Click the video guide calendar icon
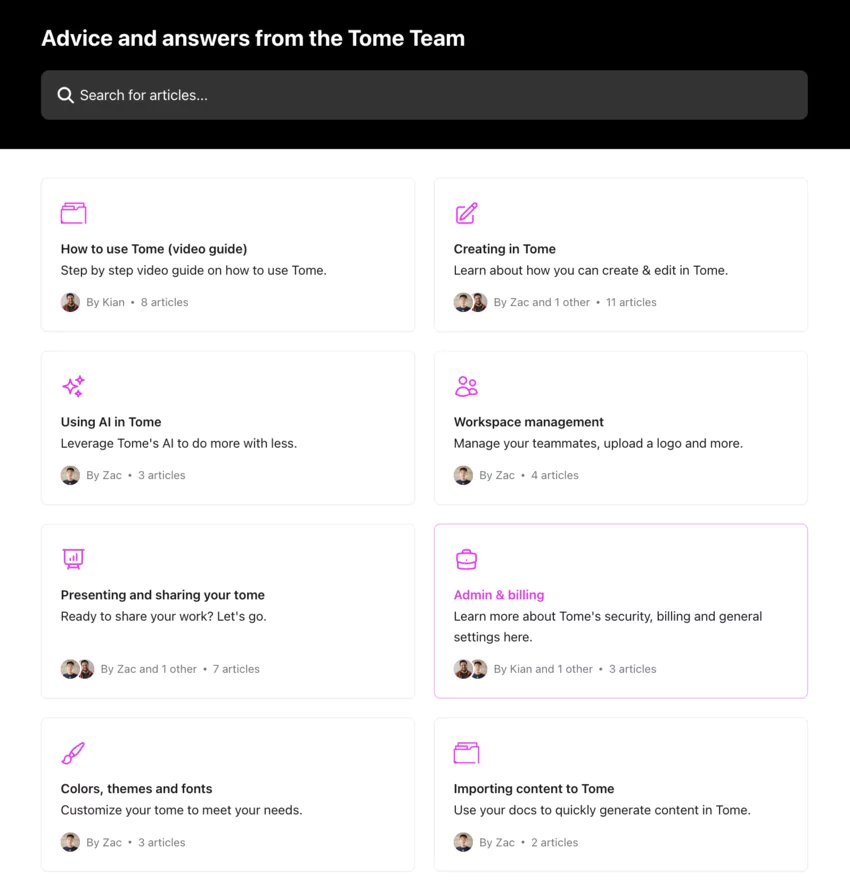850x890 pixels. click(x=73, y=212)
